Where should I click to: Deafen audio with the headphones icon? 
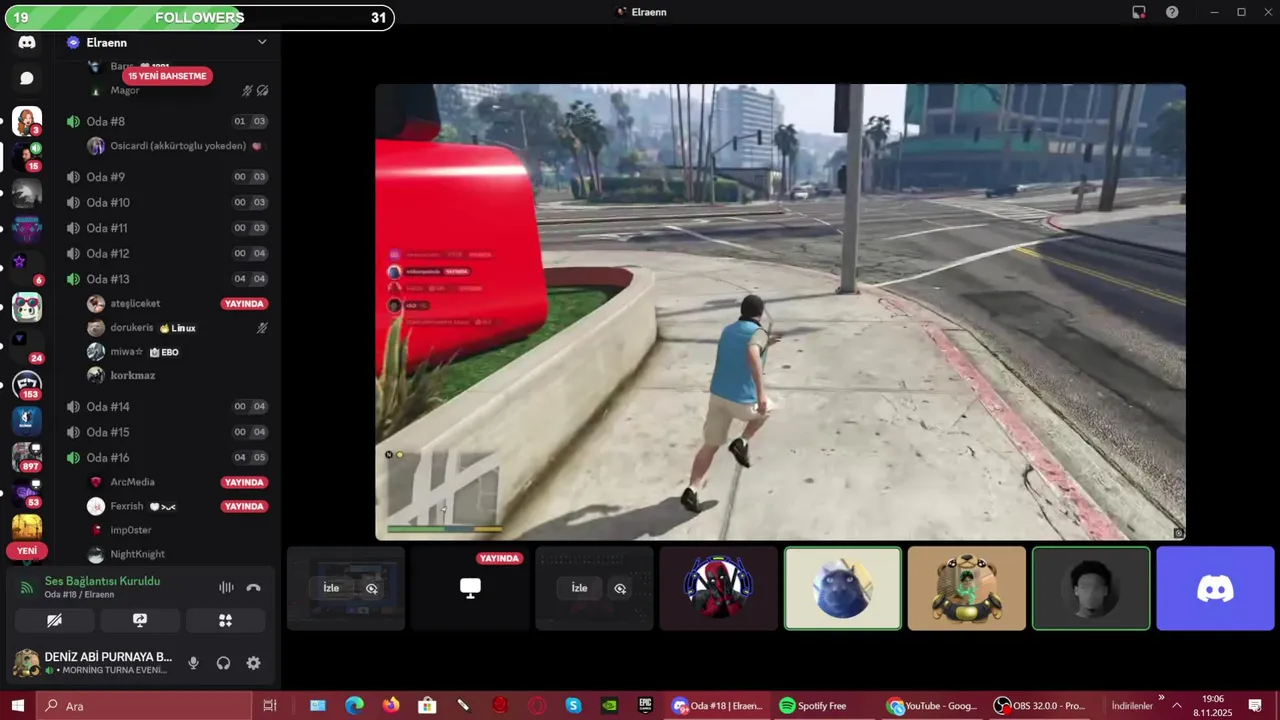point(223,663)
